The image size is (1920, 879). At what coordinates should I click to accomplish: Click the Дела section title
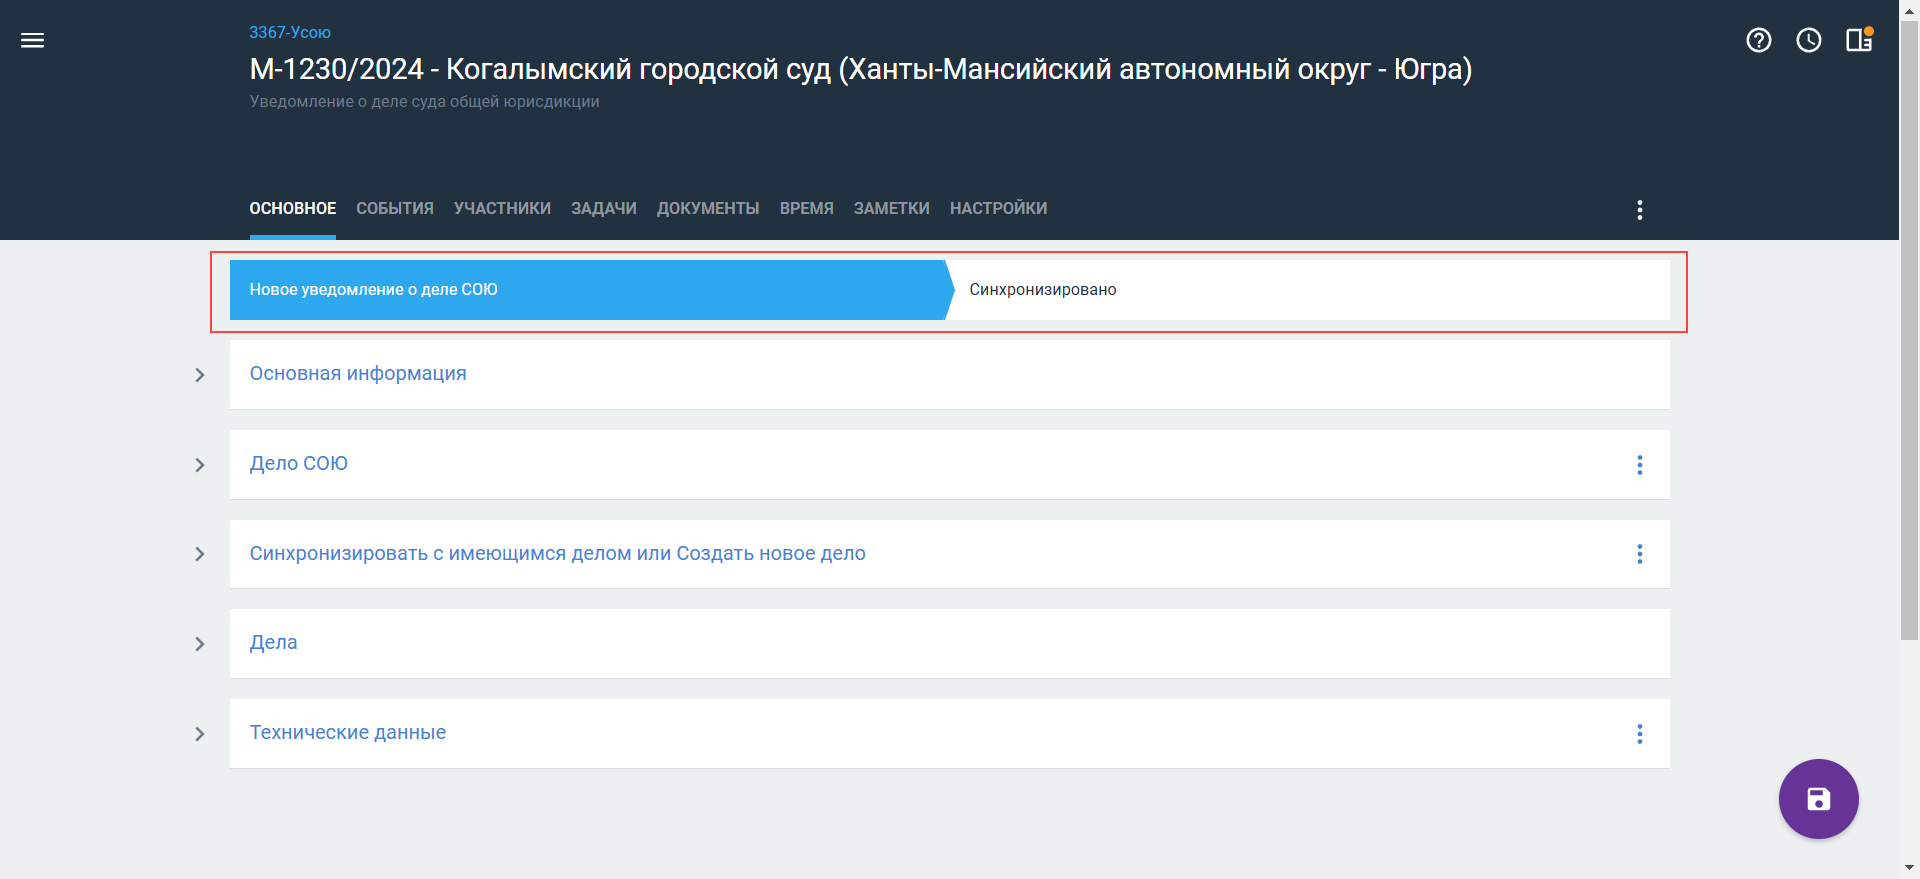[274, 642]
